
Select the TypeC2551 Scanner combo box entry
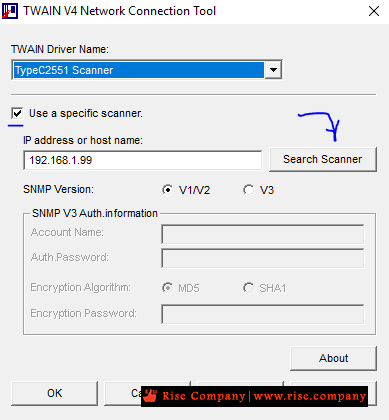coord(139,70)
